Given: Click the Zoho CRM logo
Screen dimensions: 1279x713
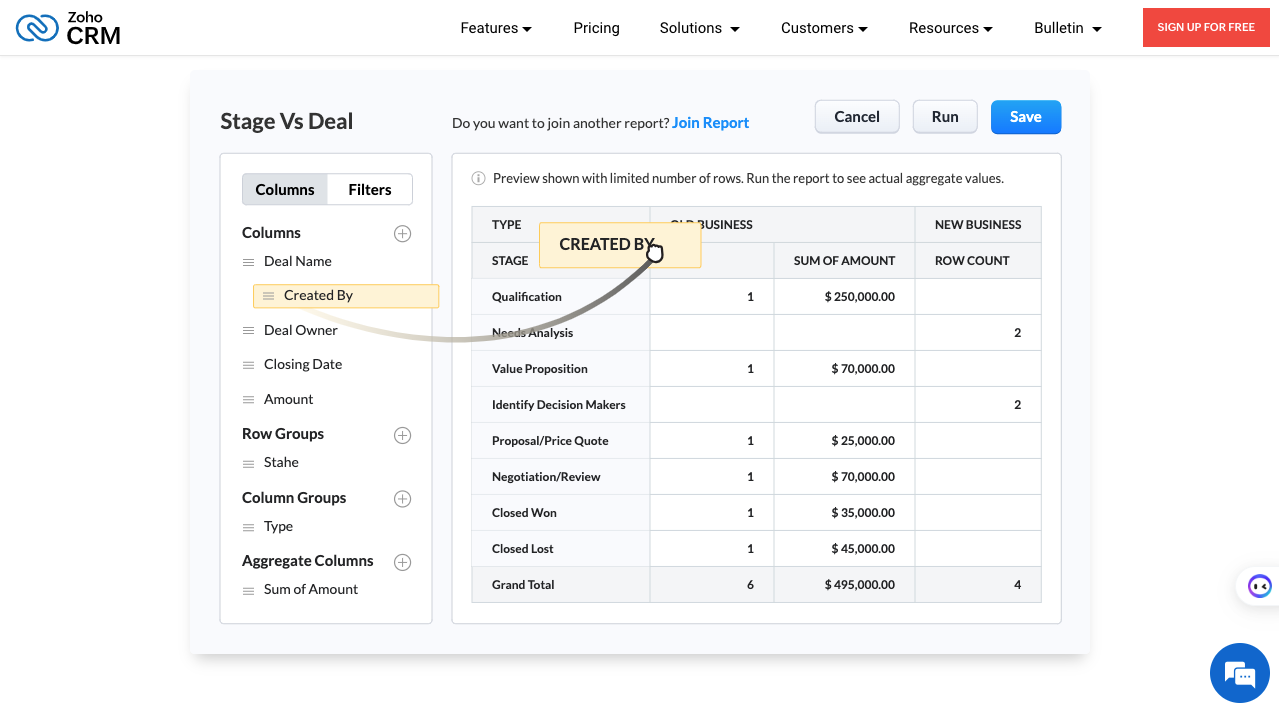Looking at the screenshot, I should pyautogui.click(x=68, y=28).
